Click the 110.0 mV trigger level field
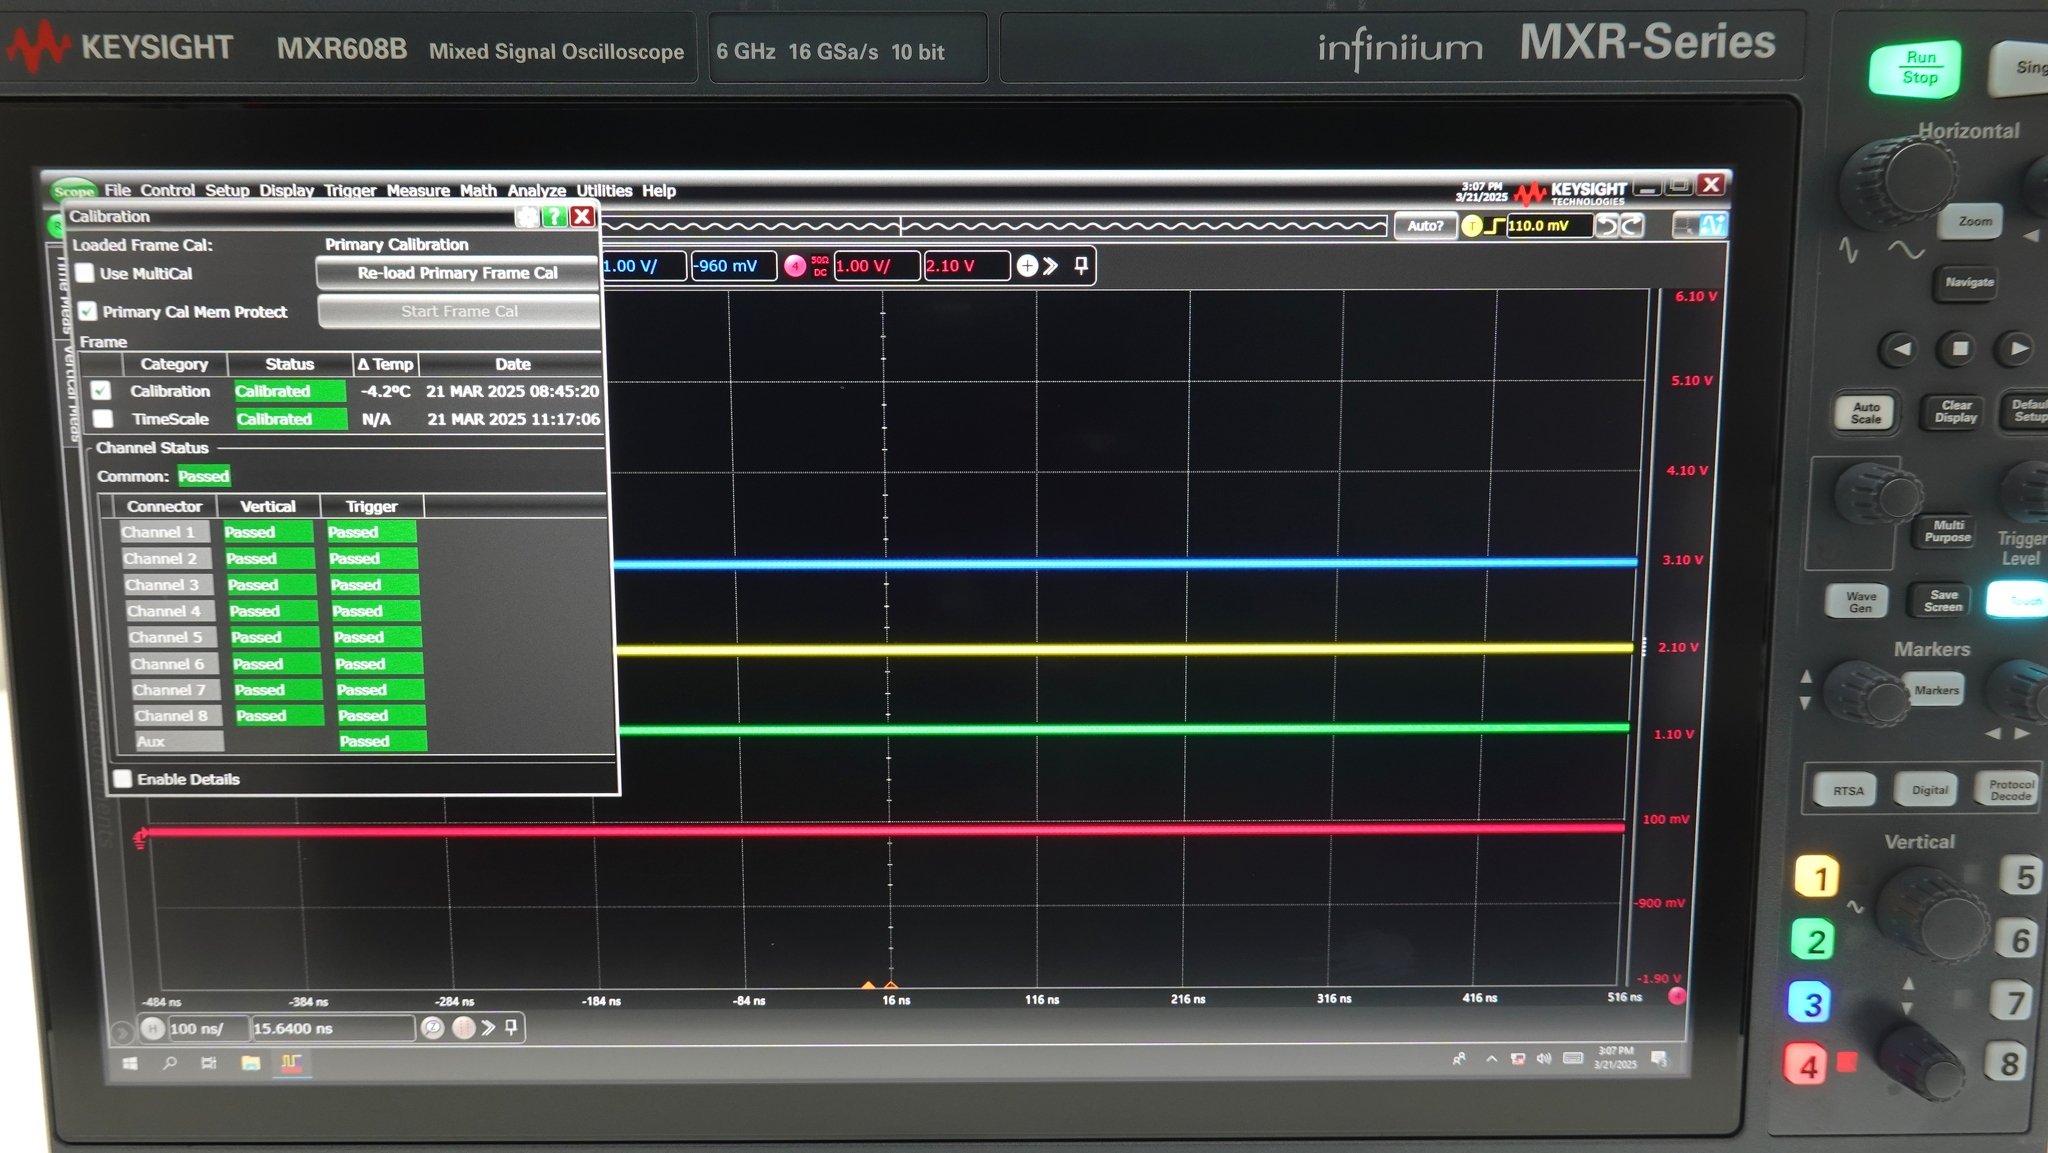The width and height of the screenshot is (2048, 1153). click(x=1548, y=226)
